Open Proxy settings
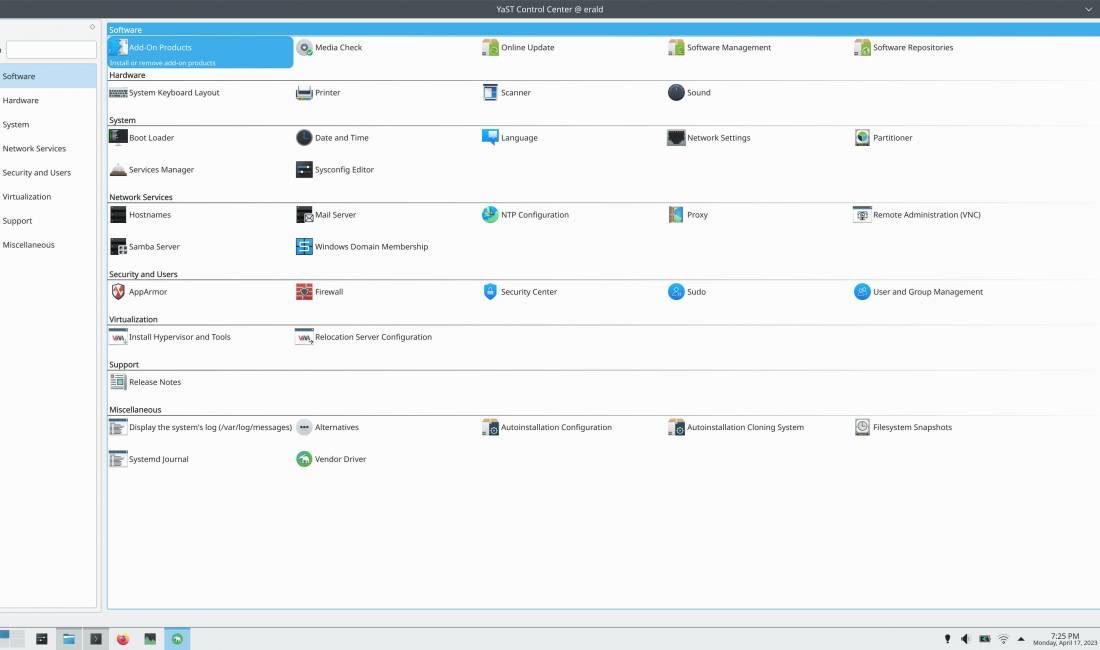This screenshot has width=1100, height=650. coord(688,215)
